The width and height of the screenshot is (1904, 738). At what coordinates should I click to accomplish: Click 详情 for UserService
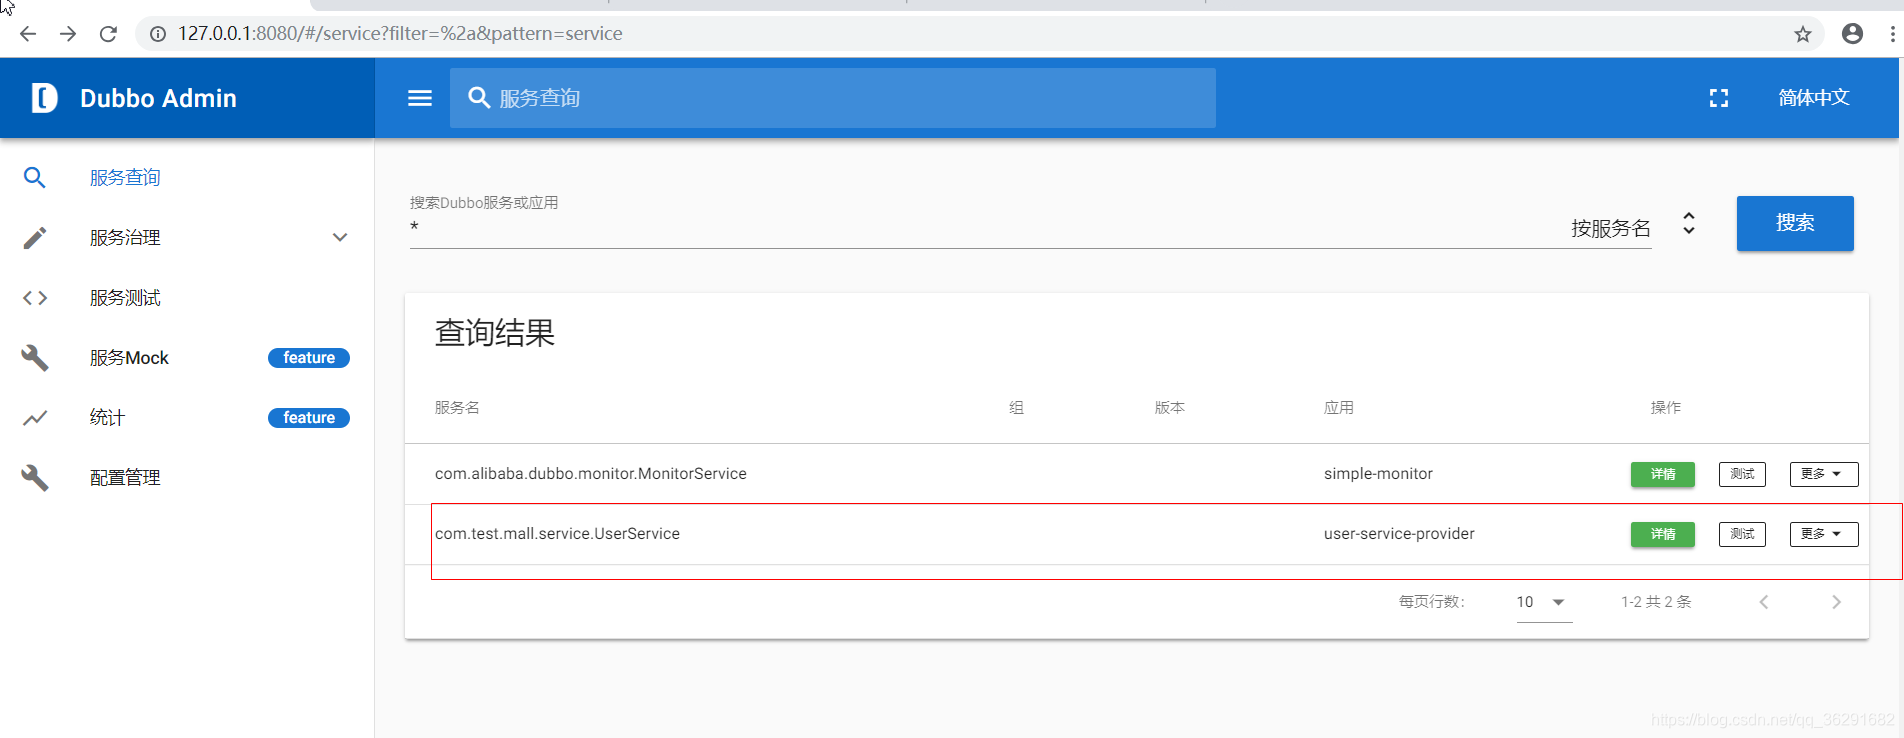pyautogui.click(x=1663, y=534)
